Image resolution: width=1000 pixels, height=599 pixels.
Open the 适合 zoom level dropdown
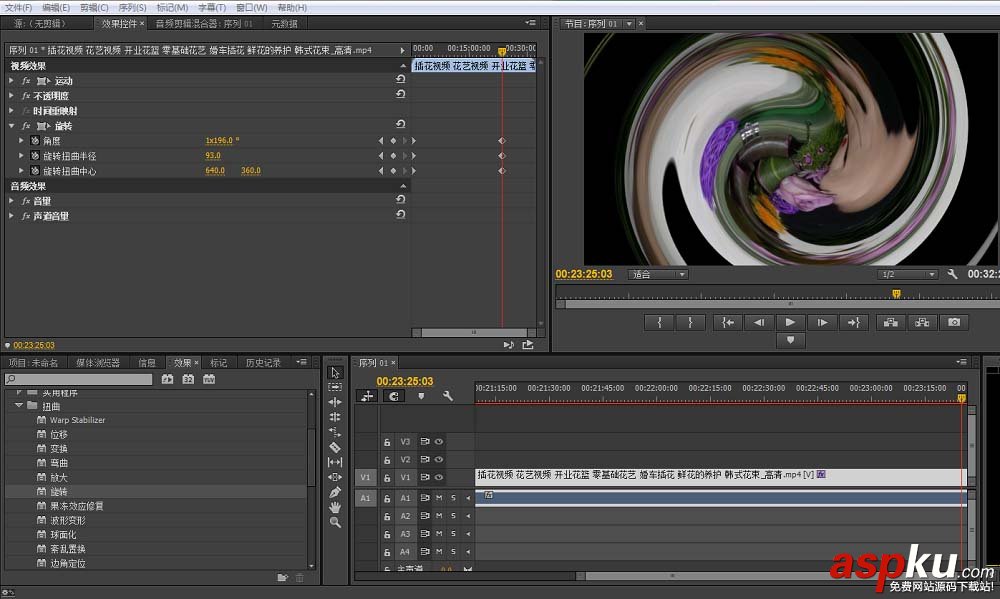click(x=658, y=274)
